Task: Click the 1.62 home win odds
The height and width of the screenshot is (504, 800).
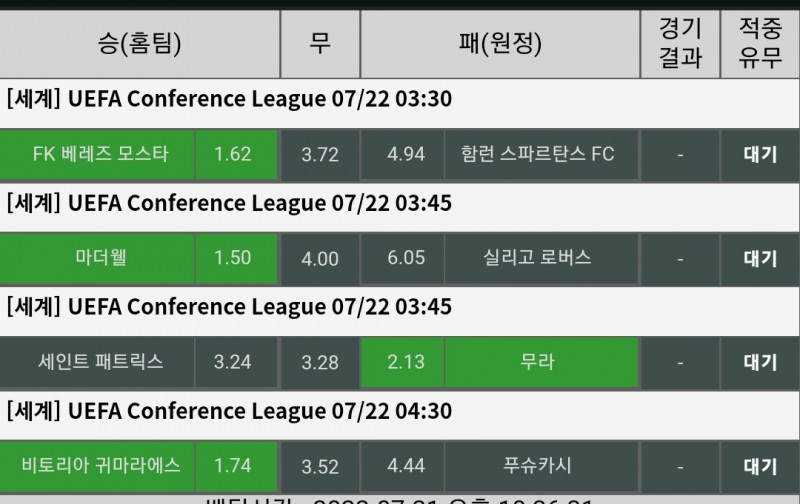Action: click(232, 154)
